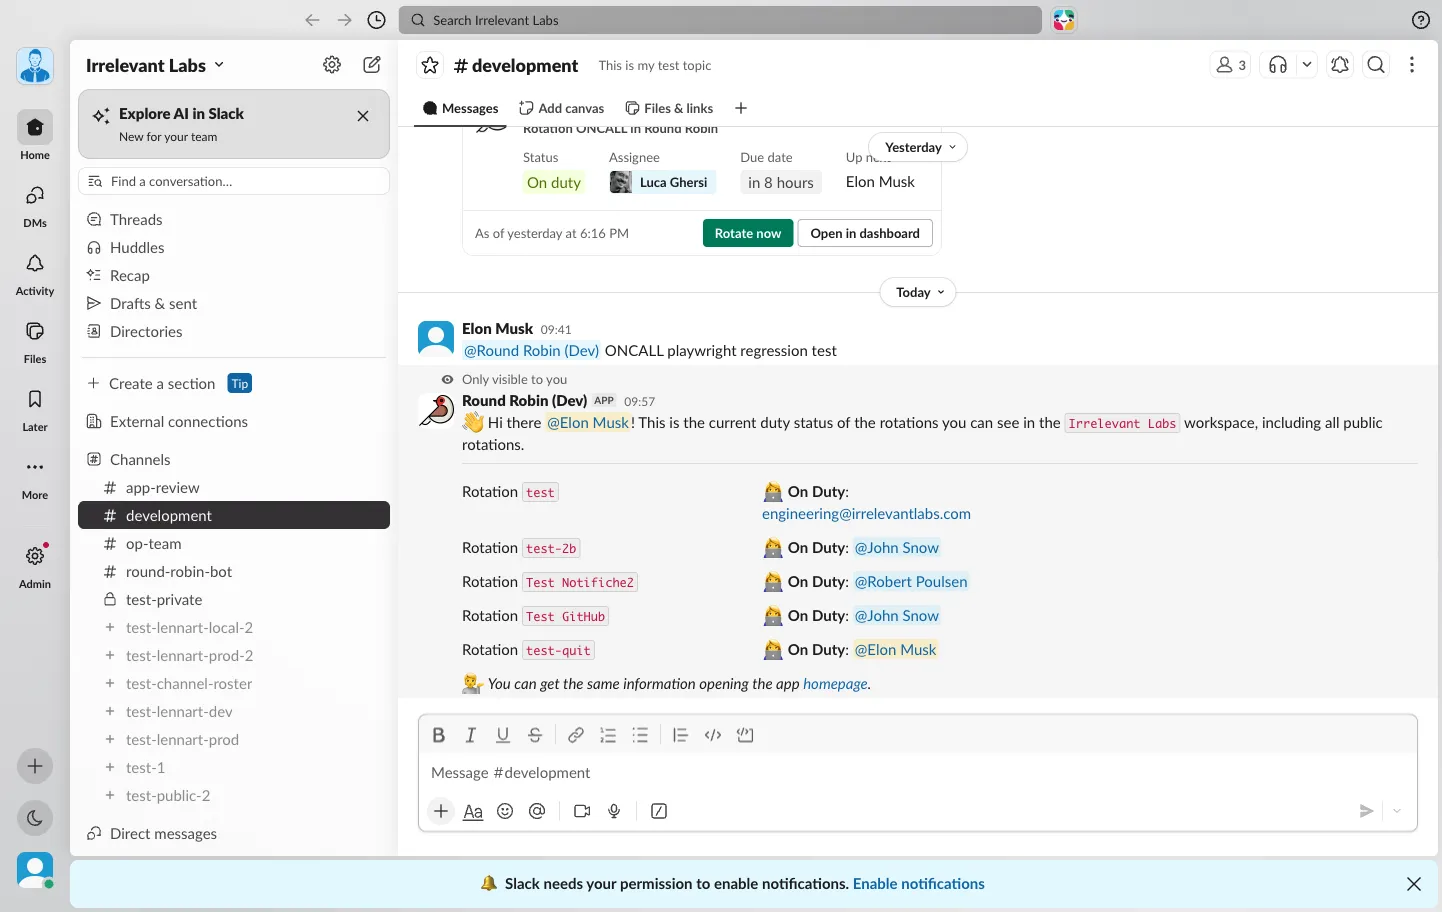This screenshot has width=1442, height=912.
Task: Close the notifications permission bar
Action: tap(1414, 884)
